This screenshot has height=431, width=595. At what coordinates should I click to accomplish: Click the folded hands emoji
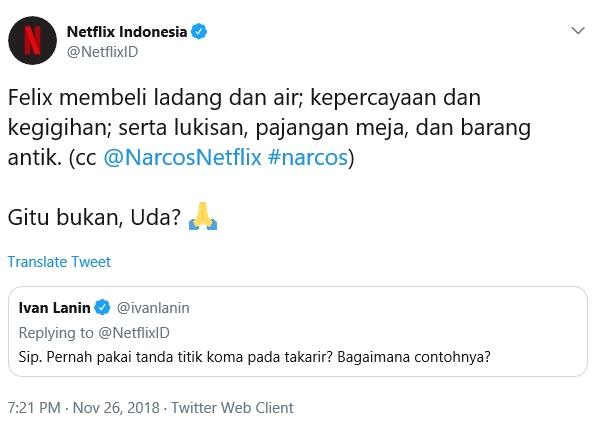point(203,216)
